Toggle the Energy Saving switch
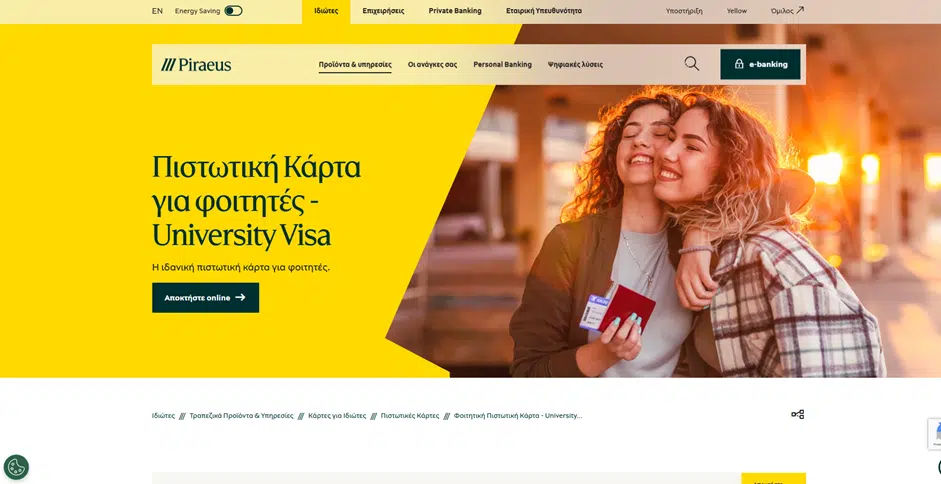The height and width of the screenshot is (484, 941). pos(233,11)
